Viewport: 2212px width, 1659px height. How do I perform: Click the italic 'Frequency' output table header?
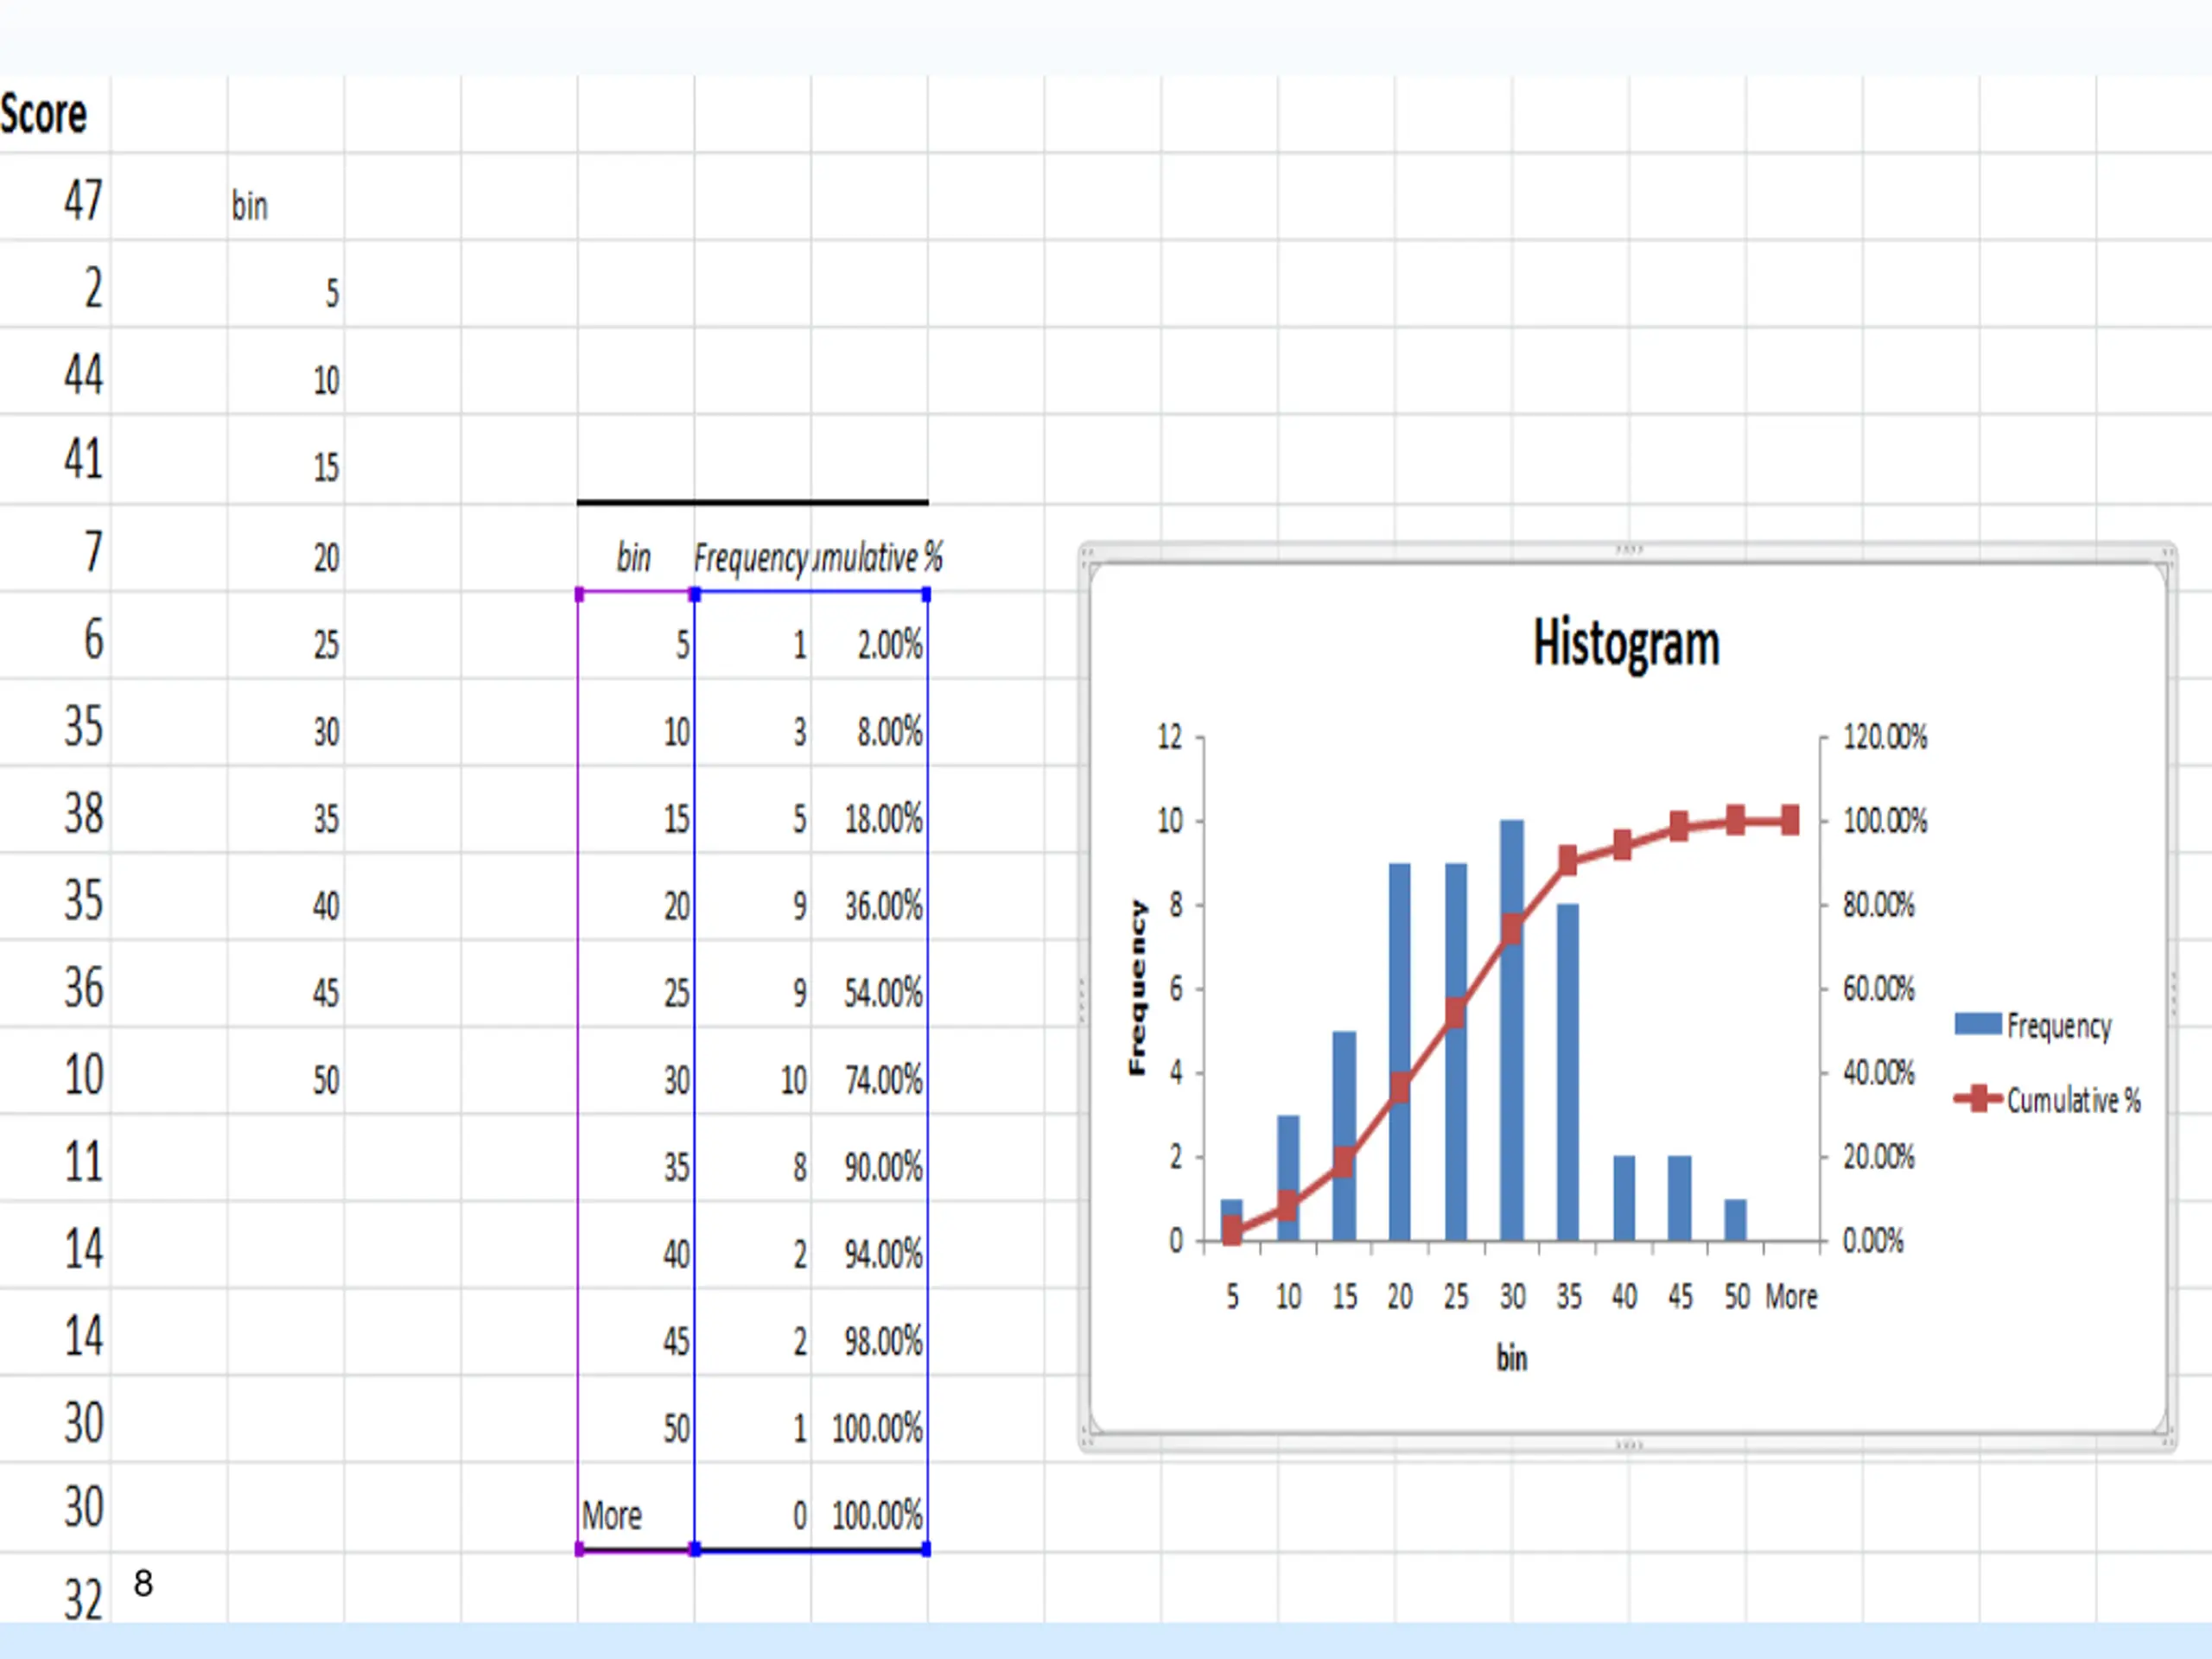click(751, 557)
